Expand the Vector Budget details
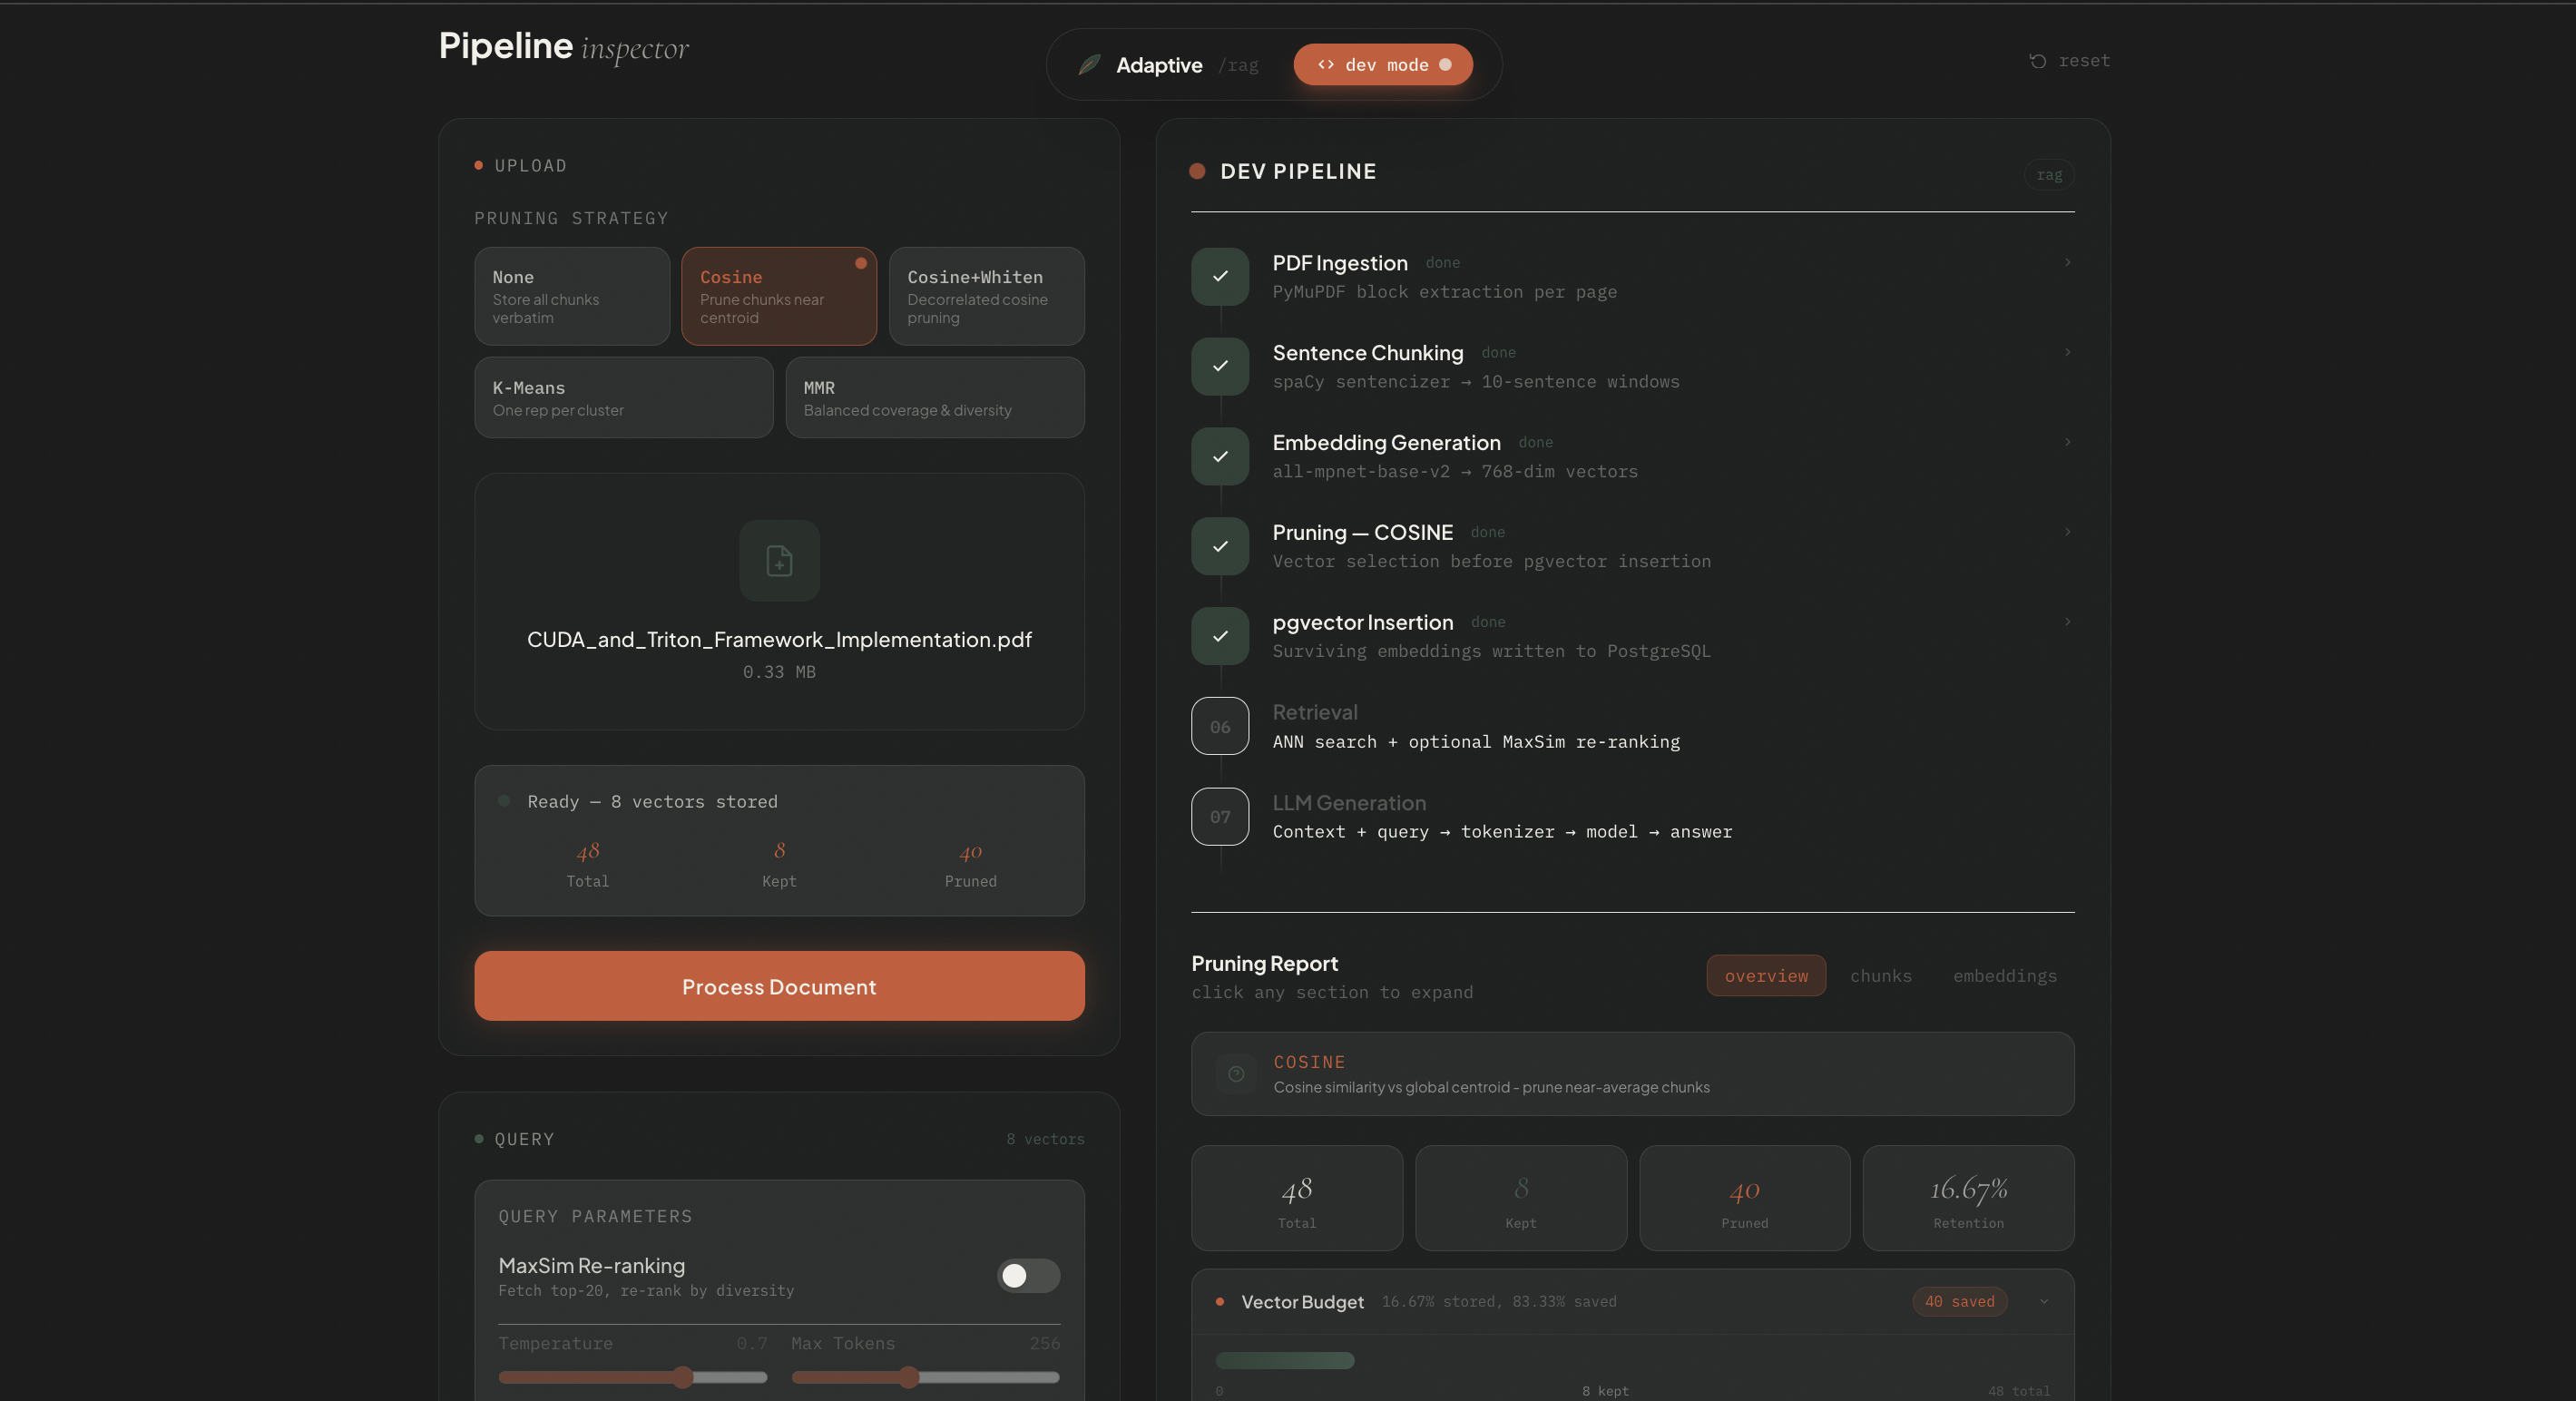The image size is (2576, 1401). (x=2043, y=1301)
